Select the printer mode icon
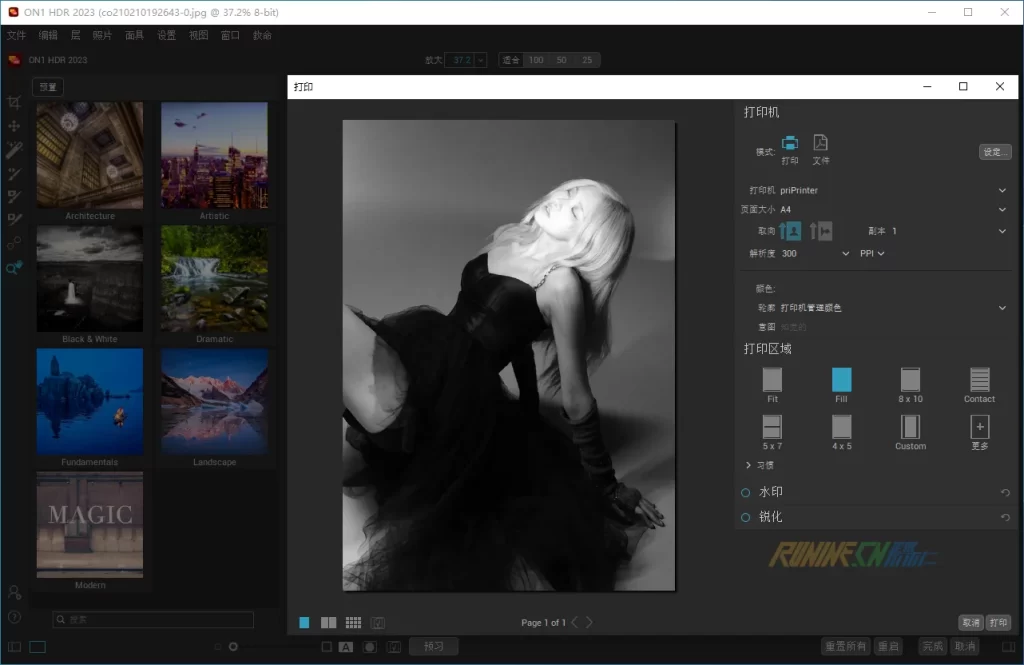Screen dimensions: 1024x665 pyautogui.click(x=790, y=143)
